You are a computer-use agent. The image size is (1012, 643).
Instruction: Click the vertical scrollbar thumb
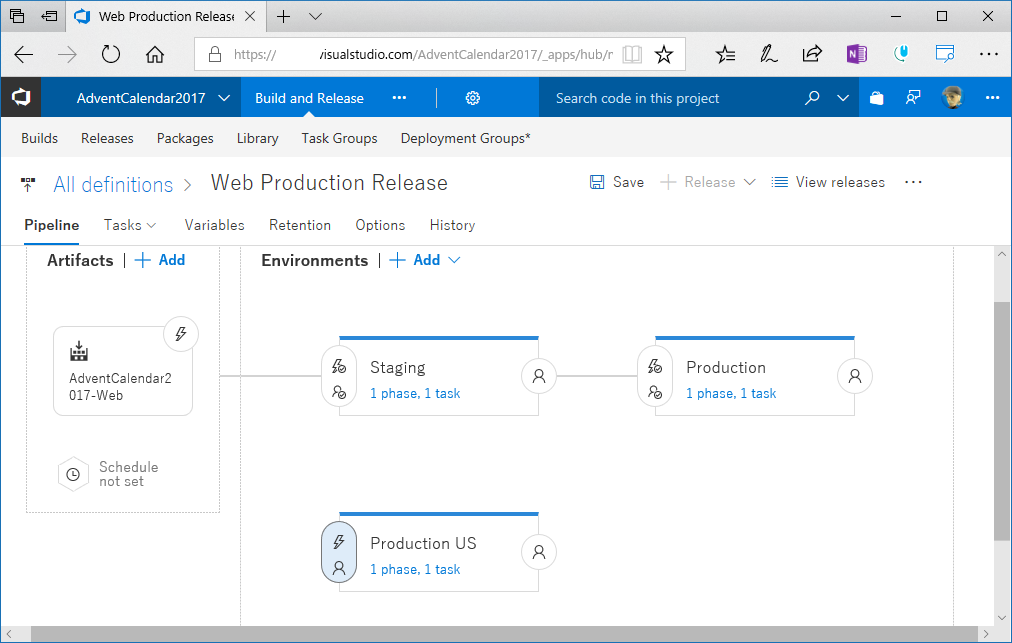[x=1001, y=421]
